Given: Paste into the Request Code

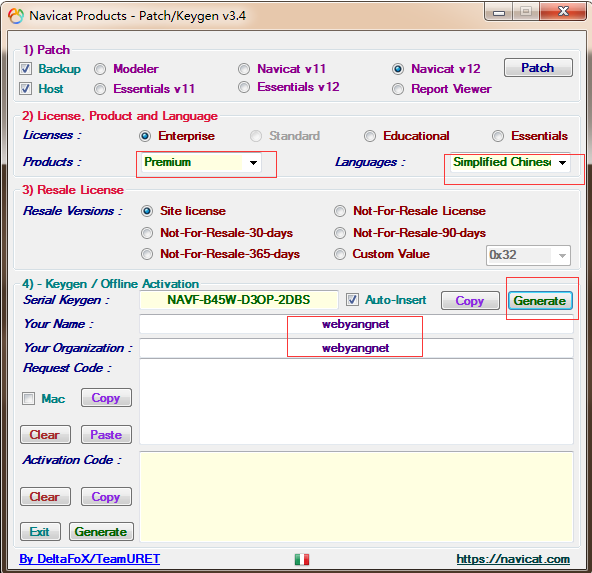Looking at the screenshot, I should tap(106, 435).
